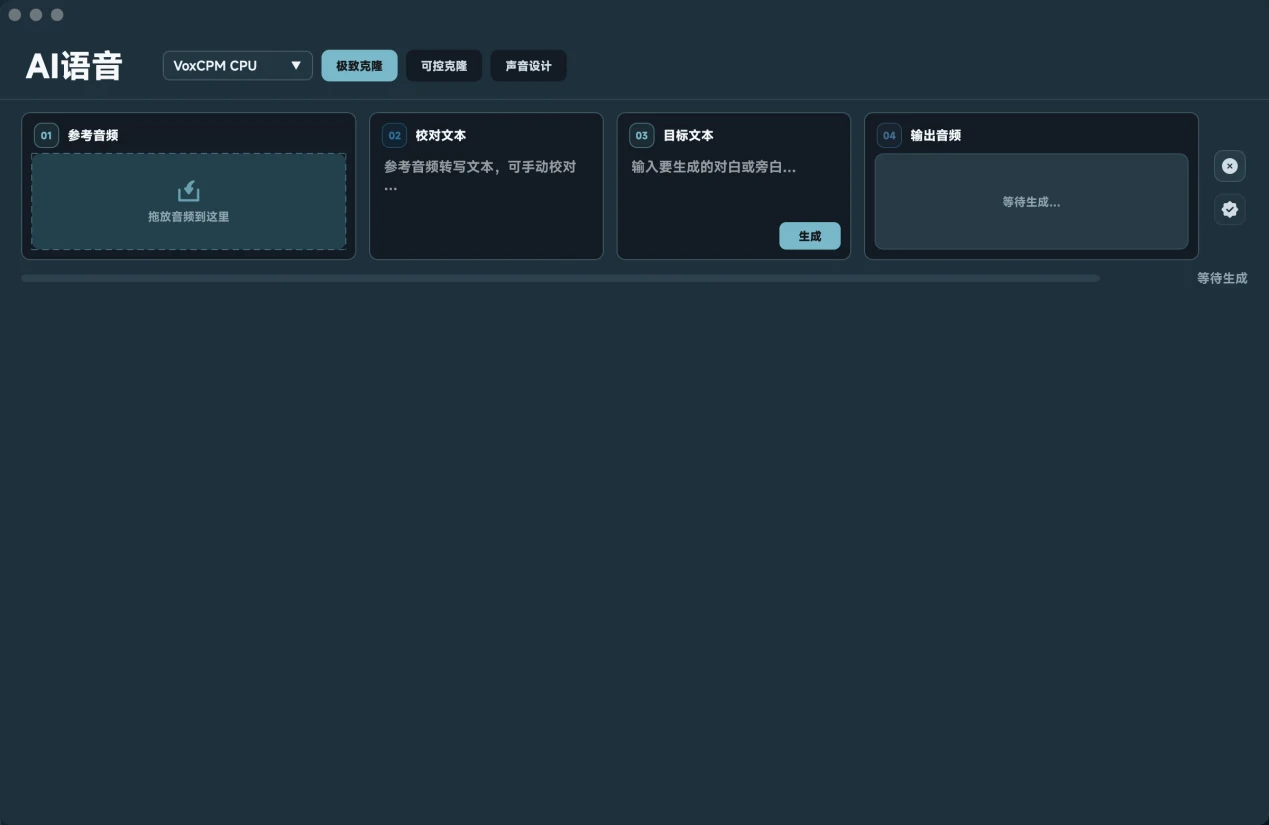Click the 等待生成 status text beside progress bar

[x=1222, y=278]
